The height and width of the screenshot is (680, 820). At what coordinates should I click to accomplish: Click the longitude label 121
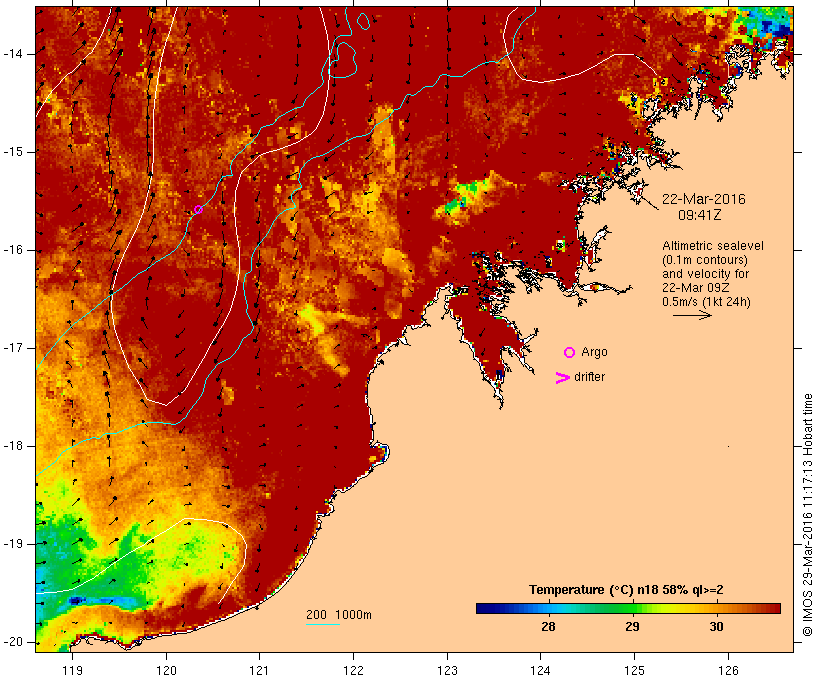[x=259, y=670]
